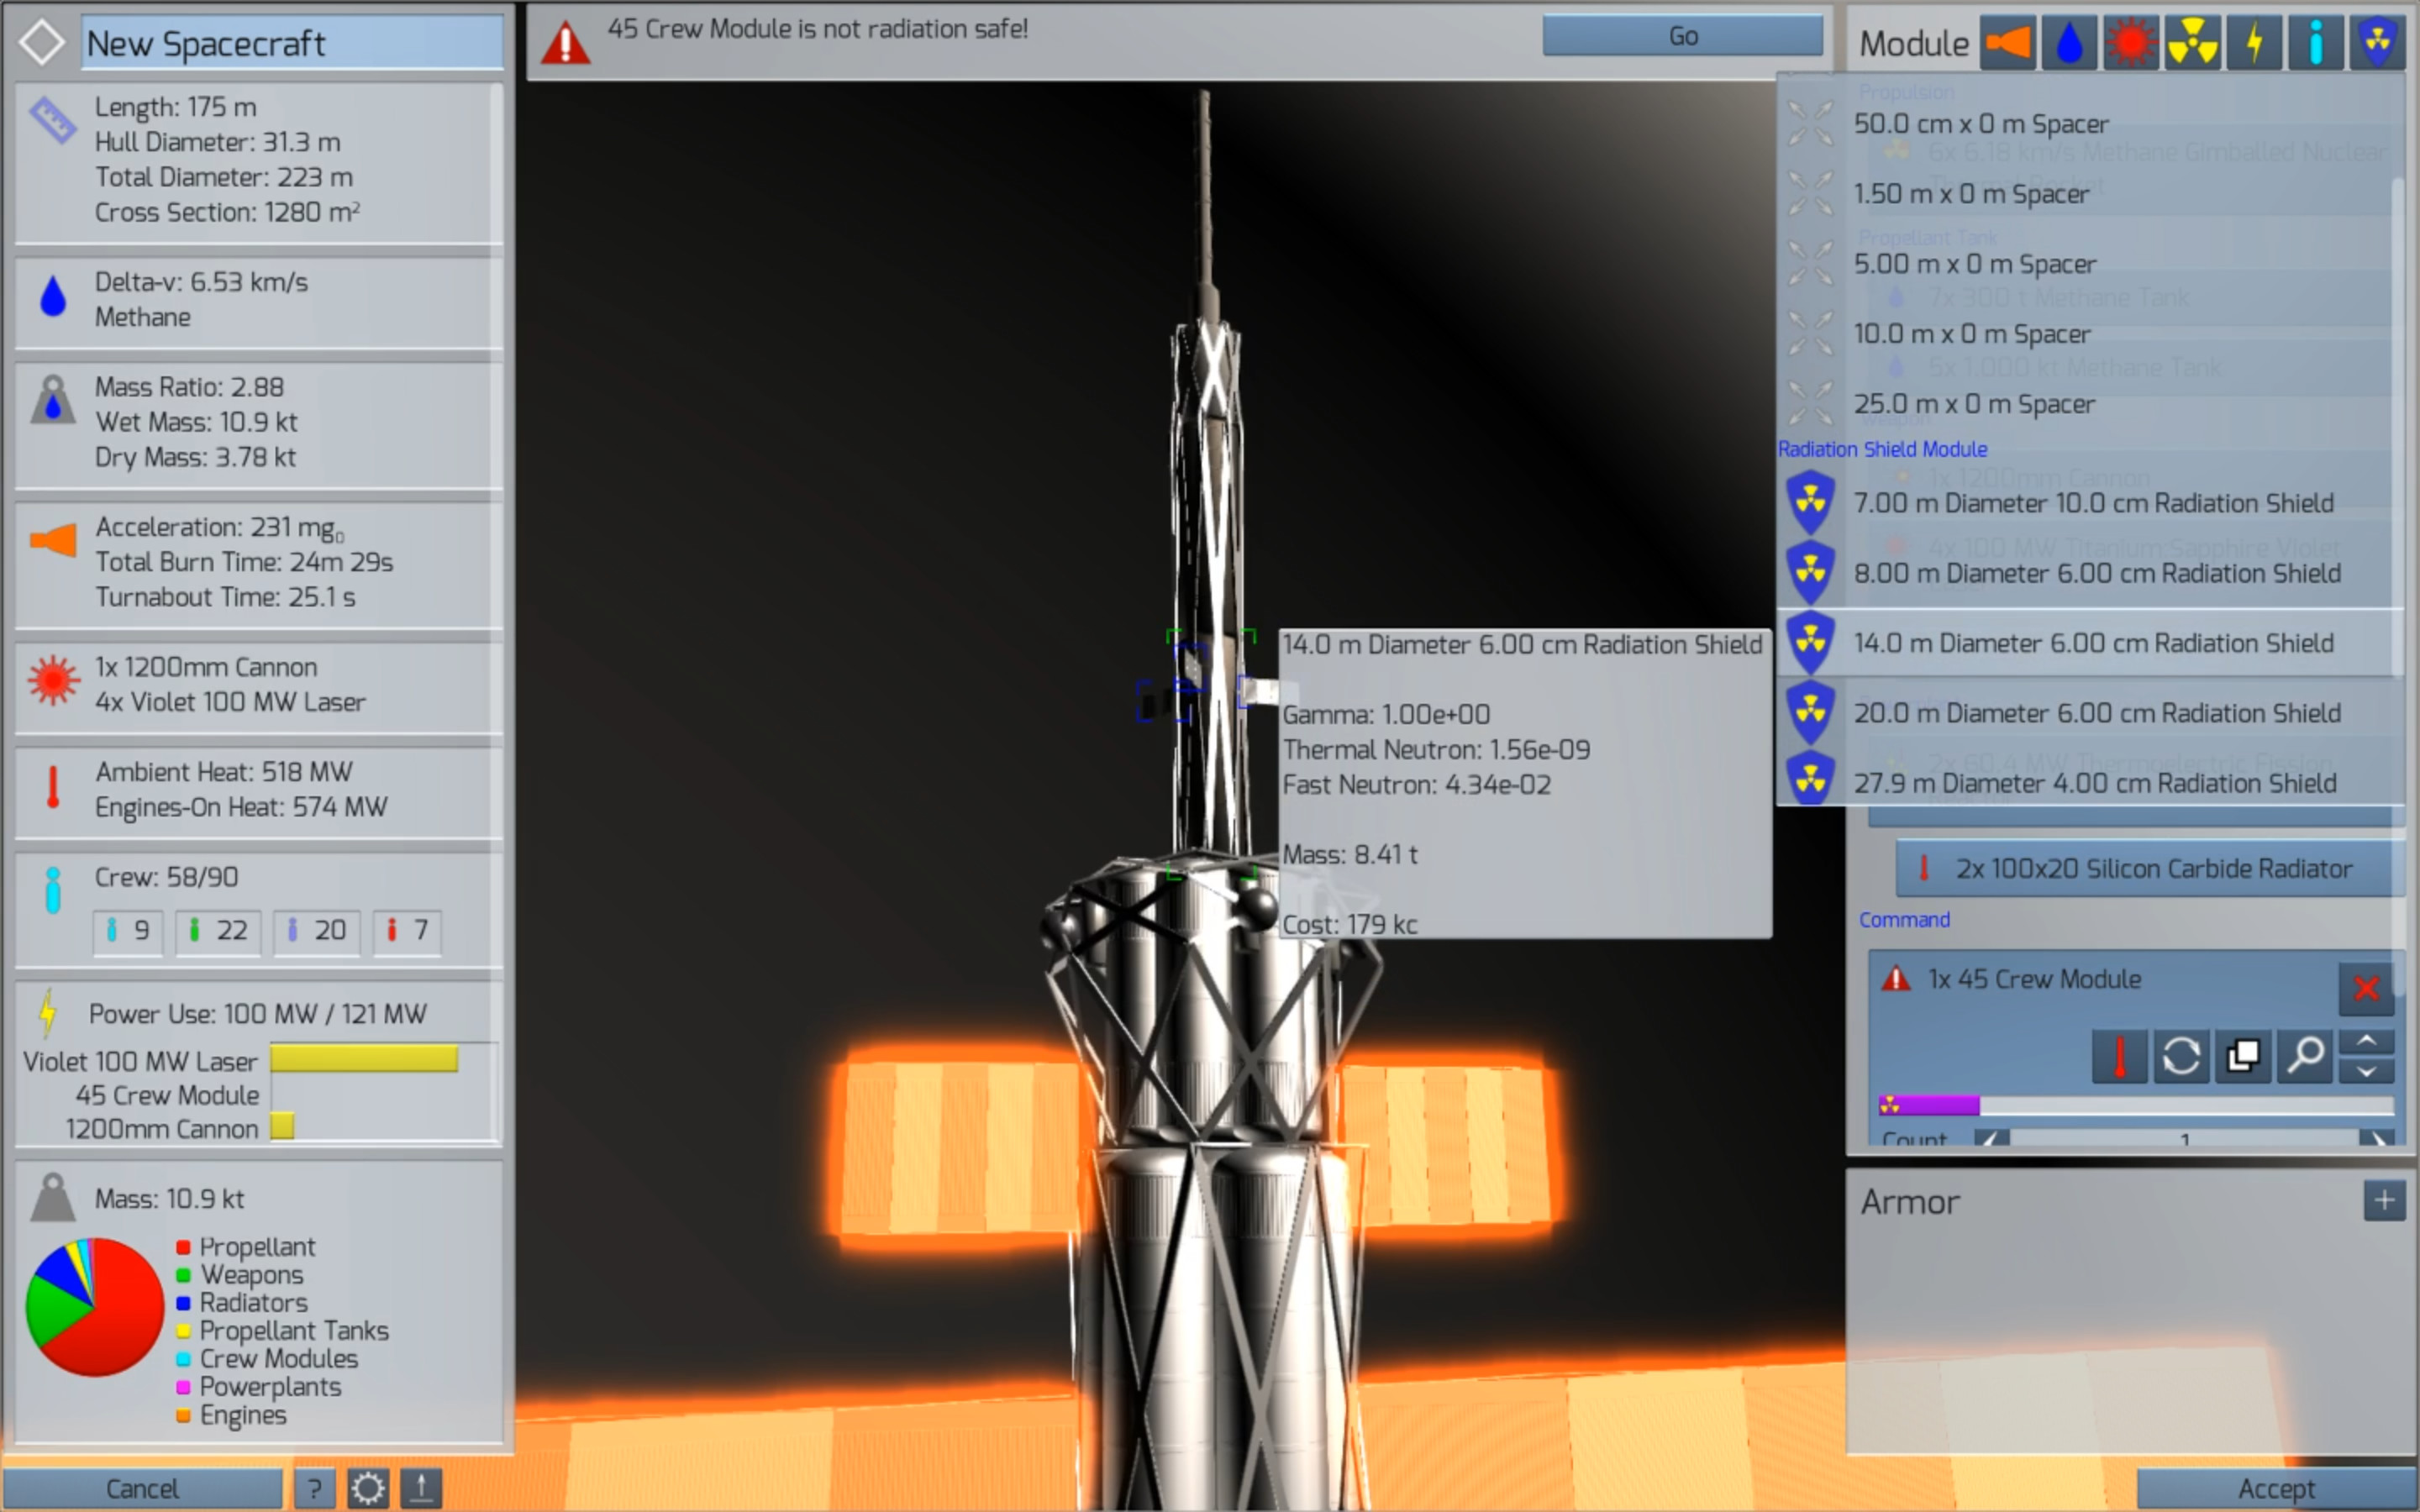Select the engine module category icon
2420x1512 pixels.
(x=2008, y=42)
